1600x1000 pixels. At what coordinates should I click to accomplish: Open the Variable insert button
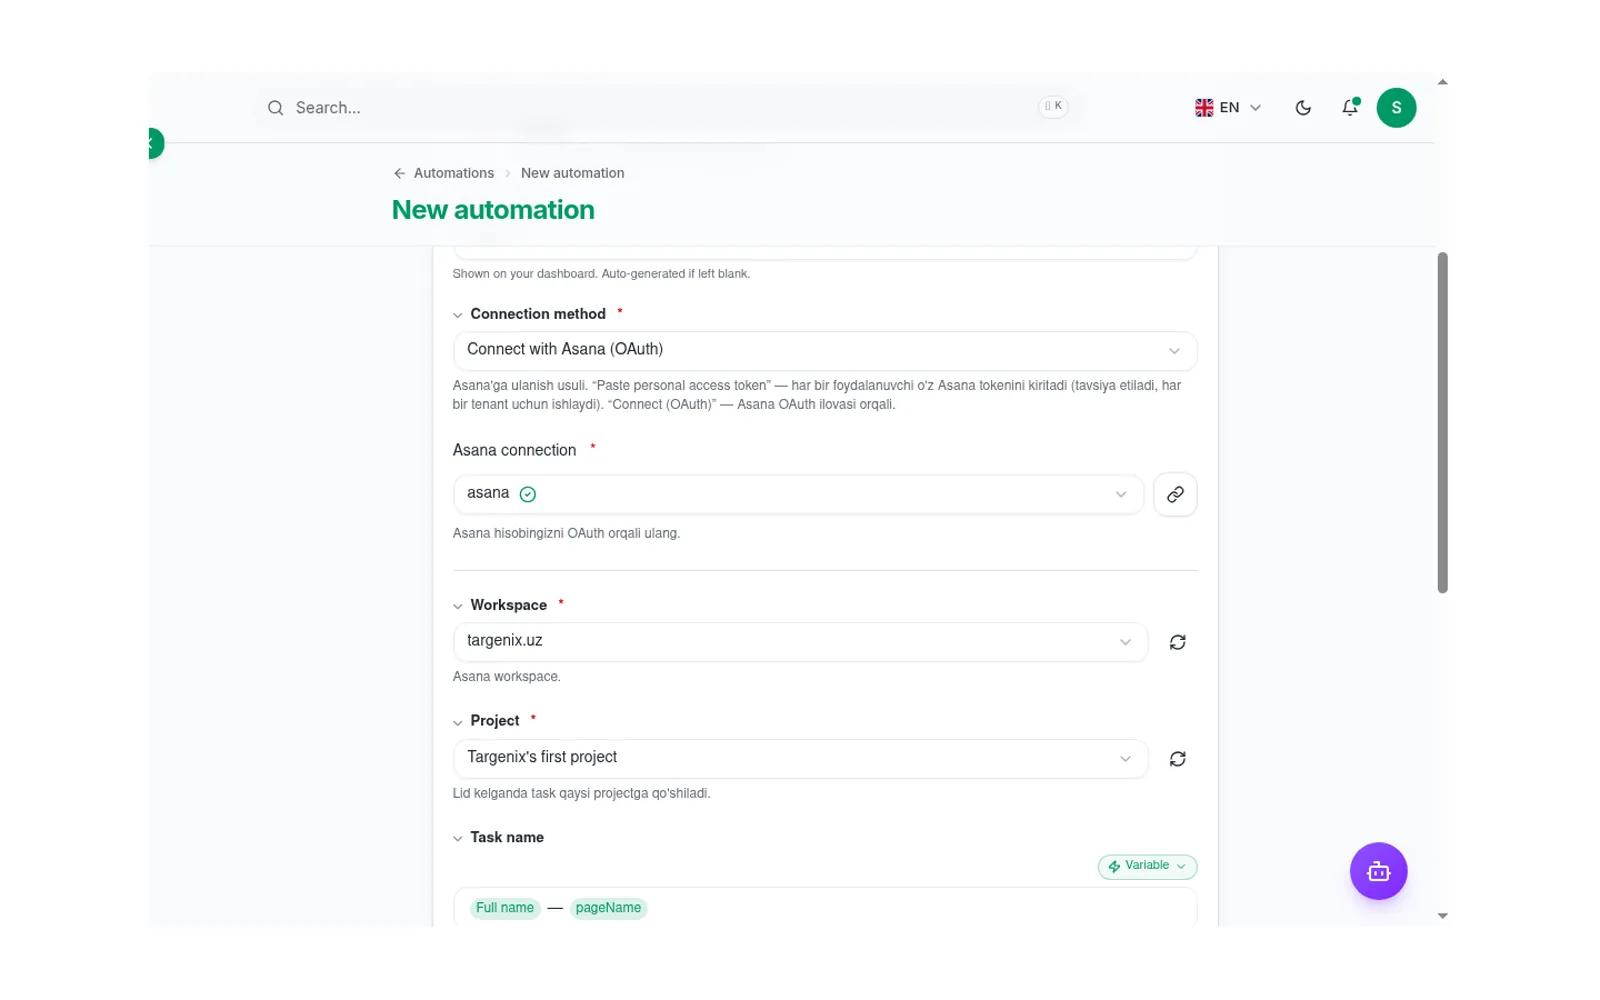tap(1147, 866)
